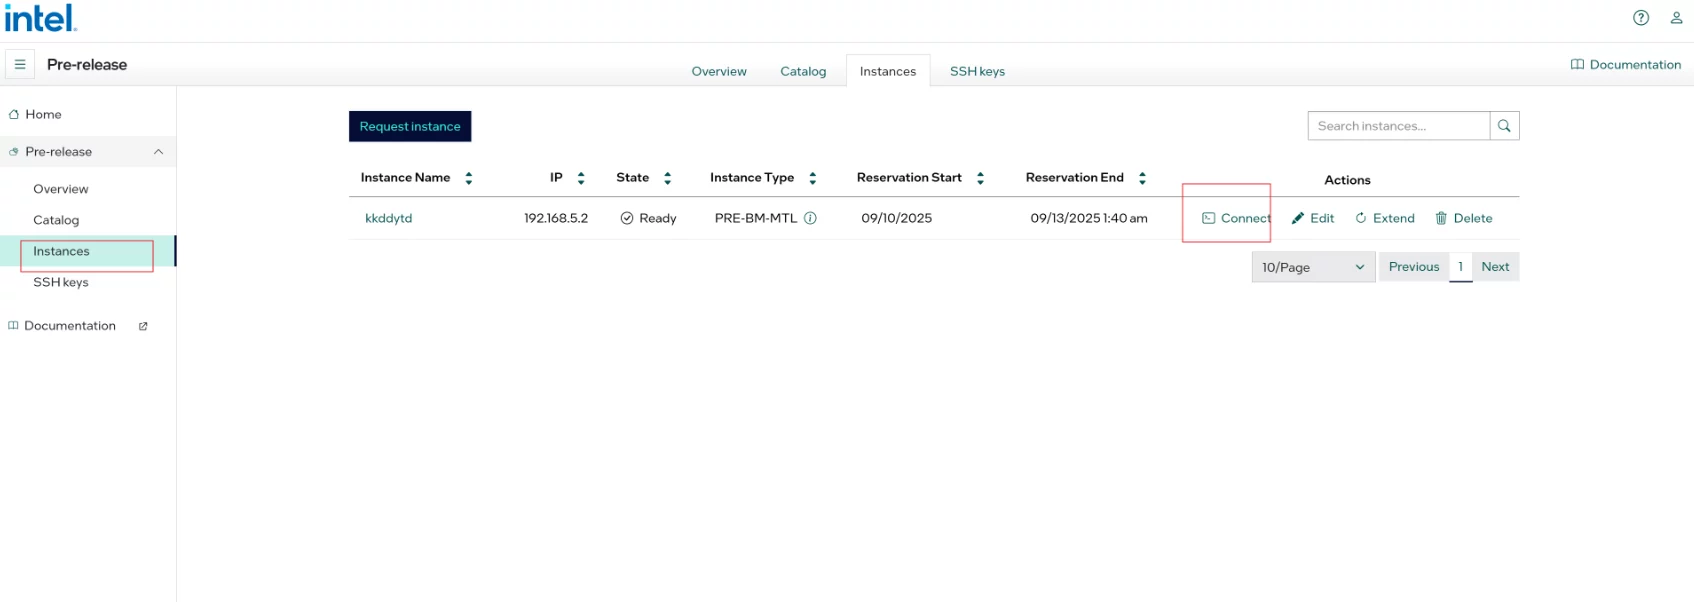Open the Documentation link in the header
Viewport: 1694px width, 602px height.
(x=1626, y=64)
